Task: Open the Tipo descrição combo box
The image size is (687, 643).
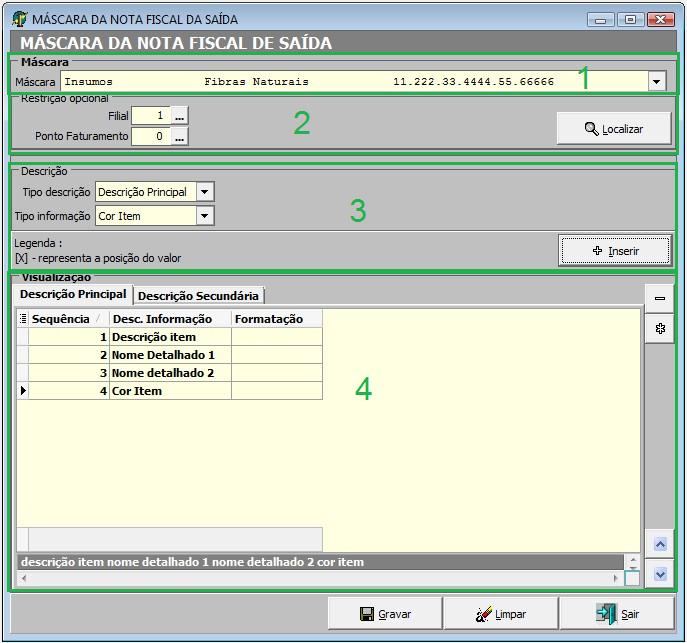Action: click(x=204, y=192)
